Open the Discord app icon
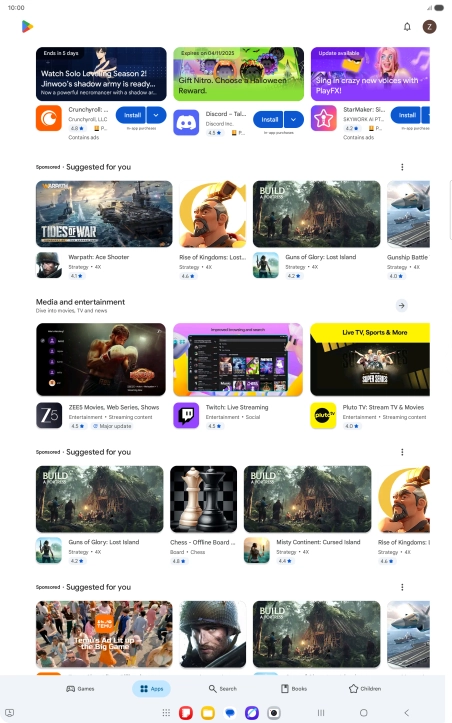 pyautogui.click(x=186, y=122)
